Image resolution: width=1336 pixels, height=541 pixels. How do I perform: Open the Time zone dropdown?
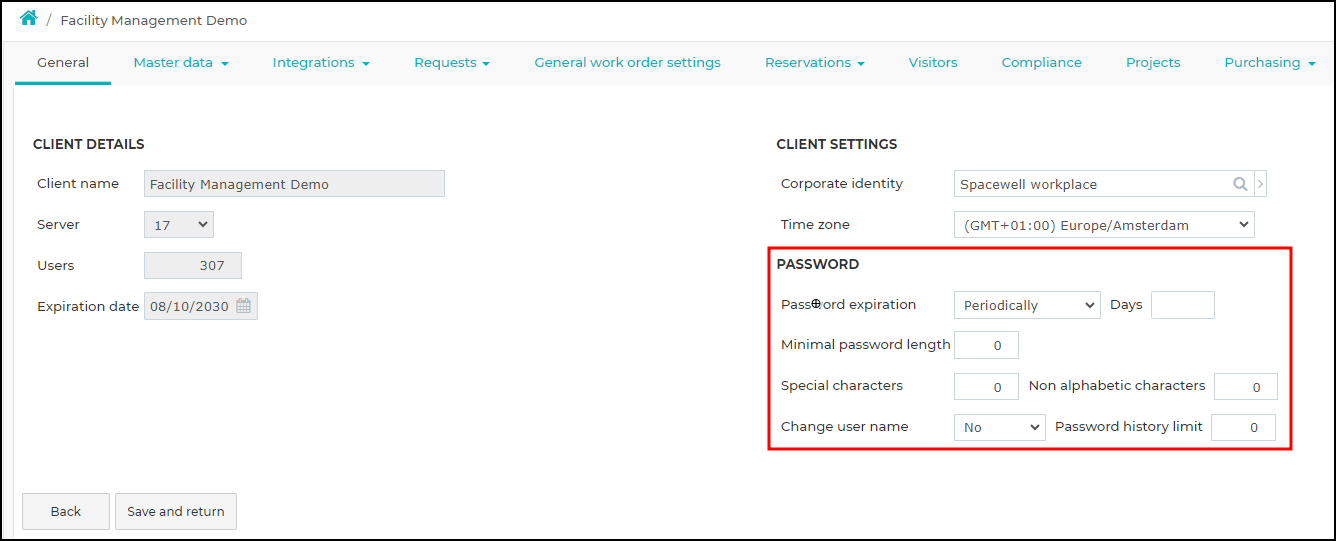pyautogui.click(x=1104, y=225)
